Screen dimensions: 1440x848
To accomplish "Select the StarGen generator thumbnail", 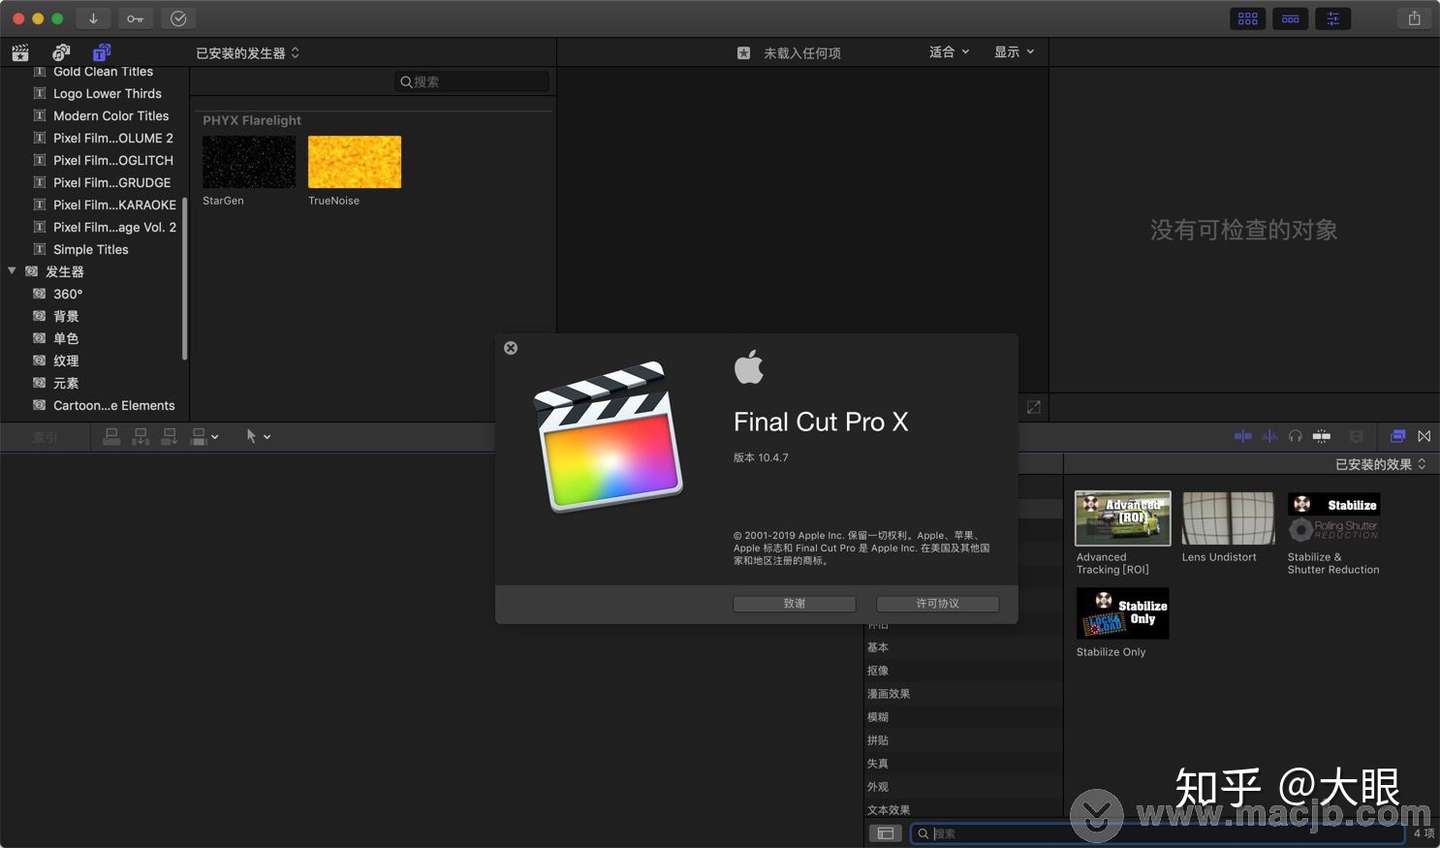I will coord(249,162).
